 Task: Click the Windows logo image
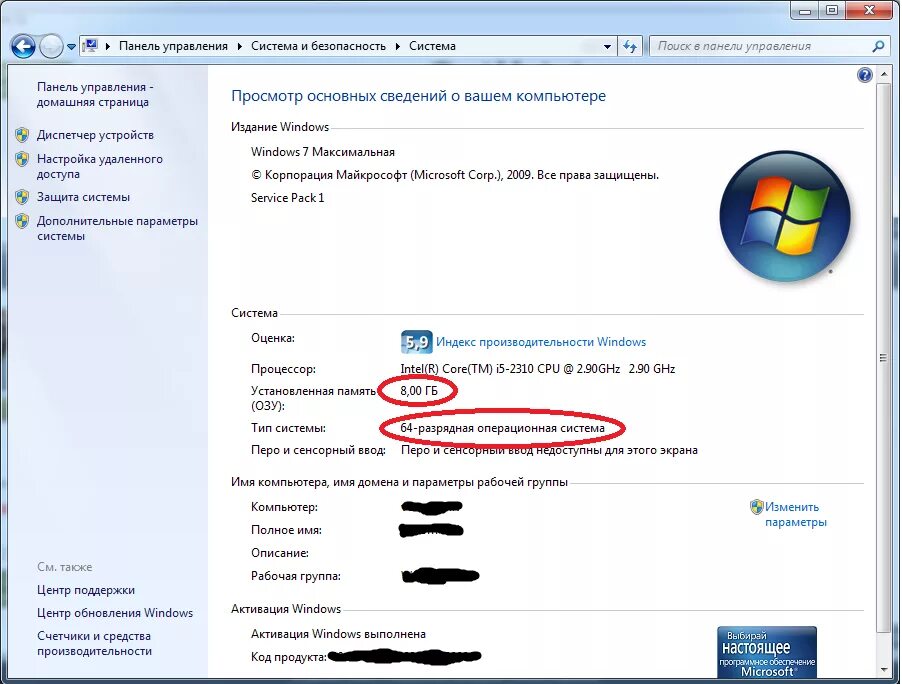point(785,216)
